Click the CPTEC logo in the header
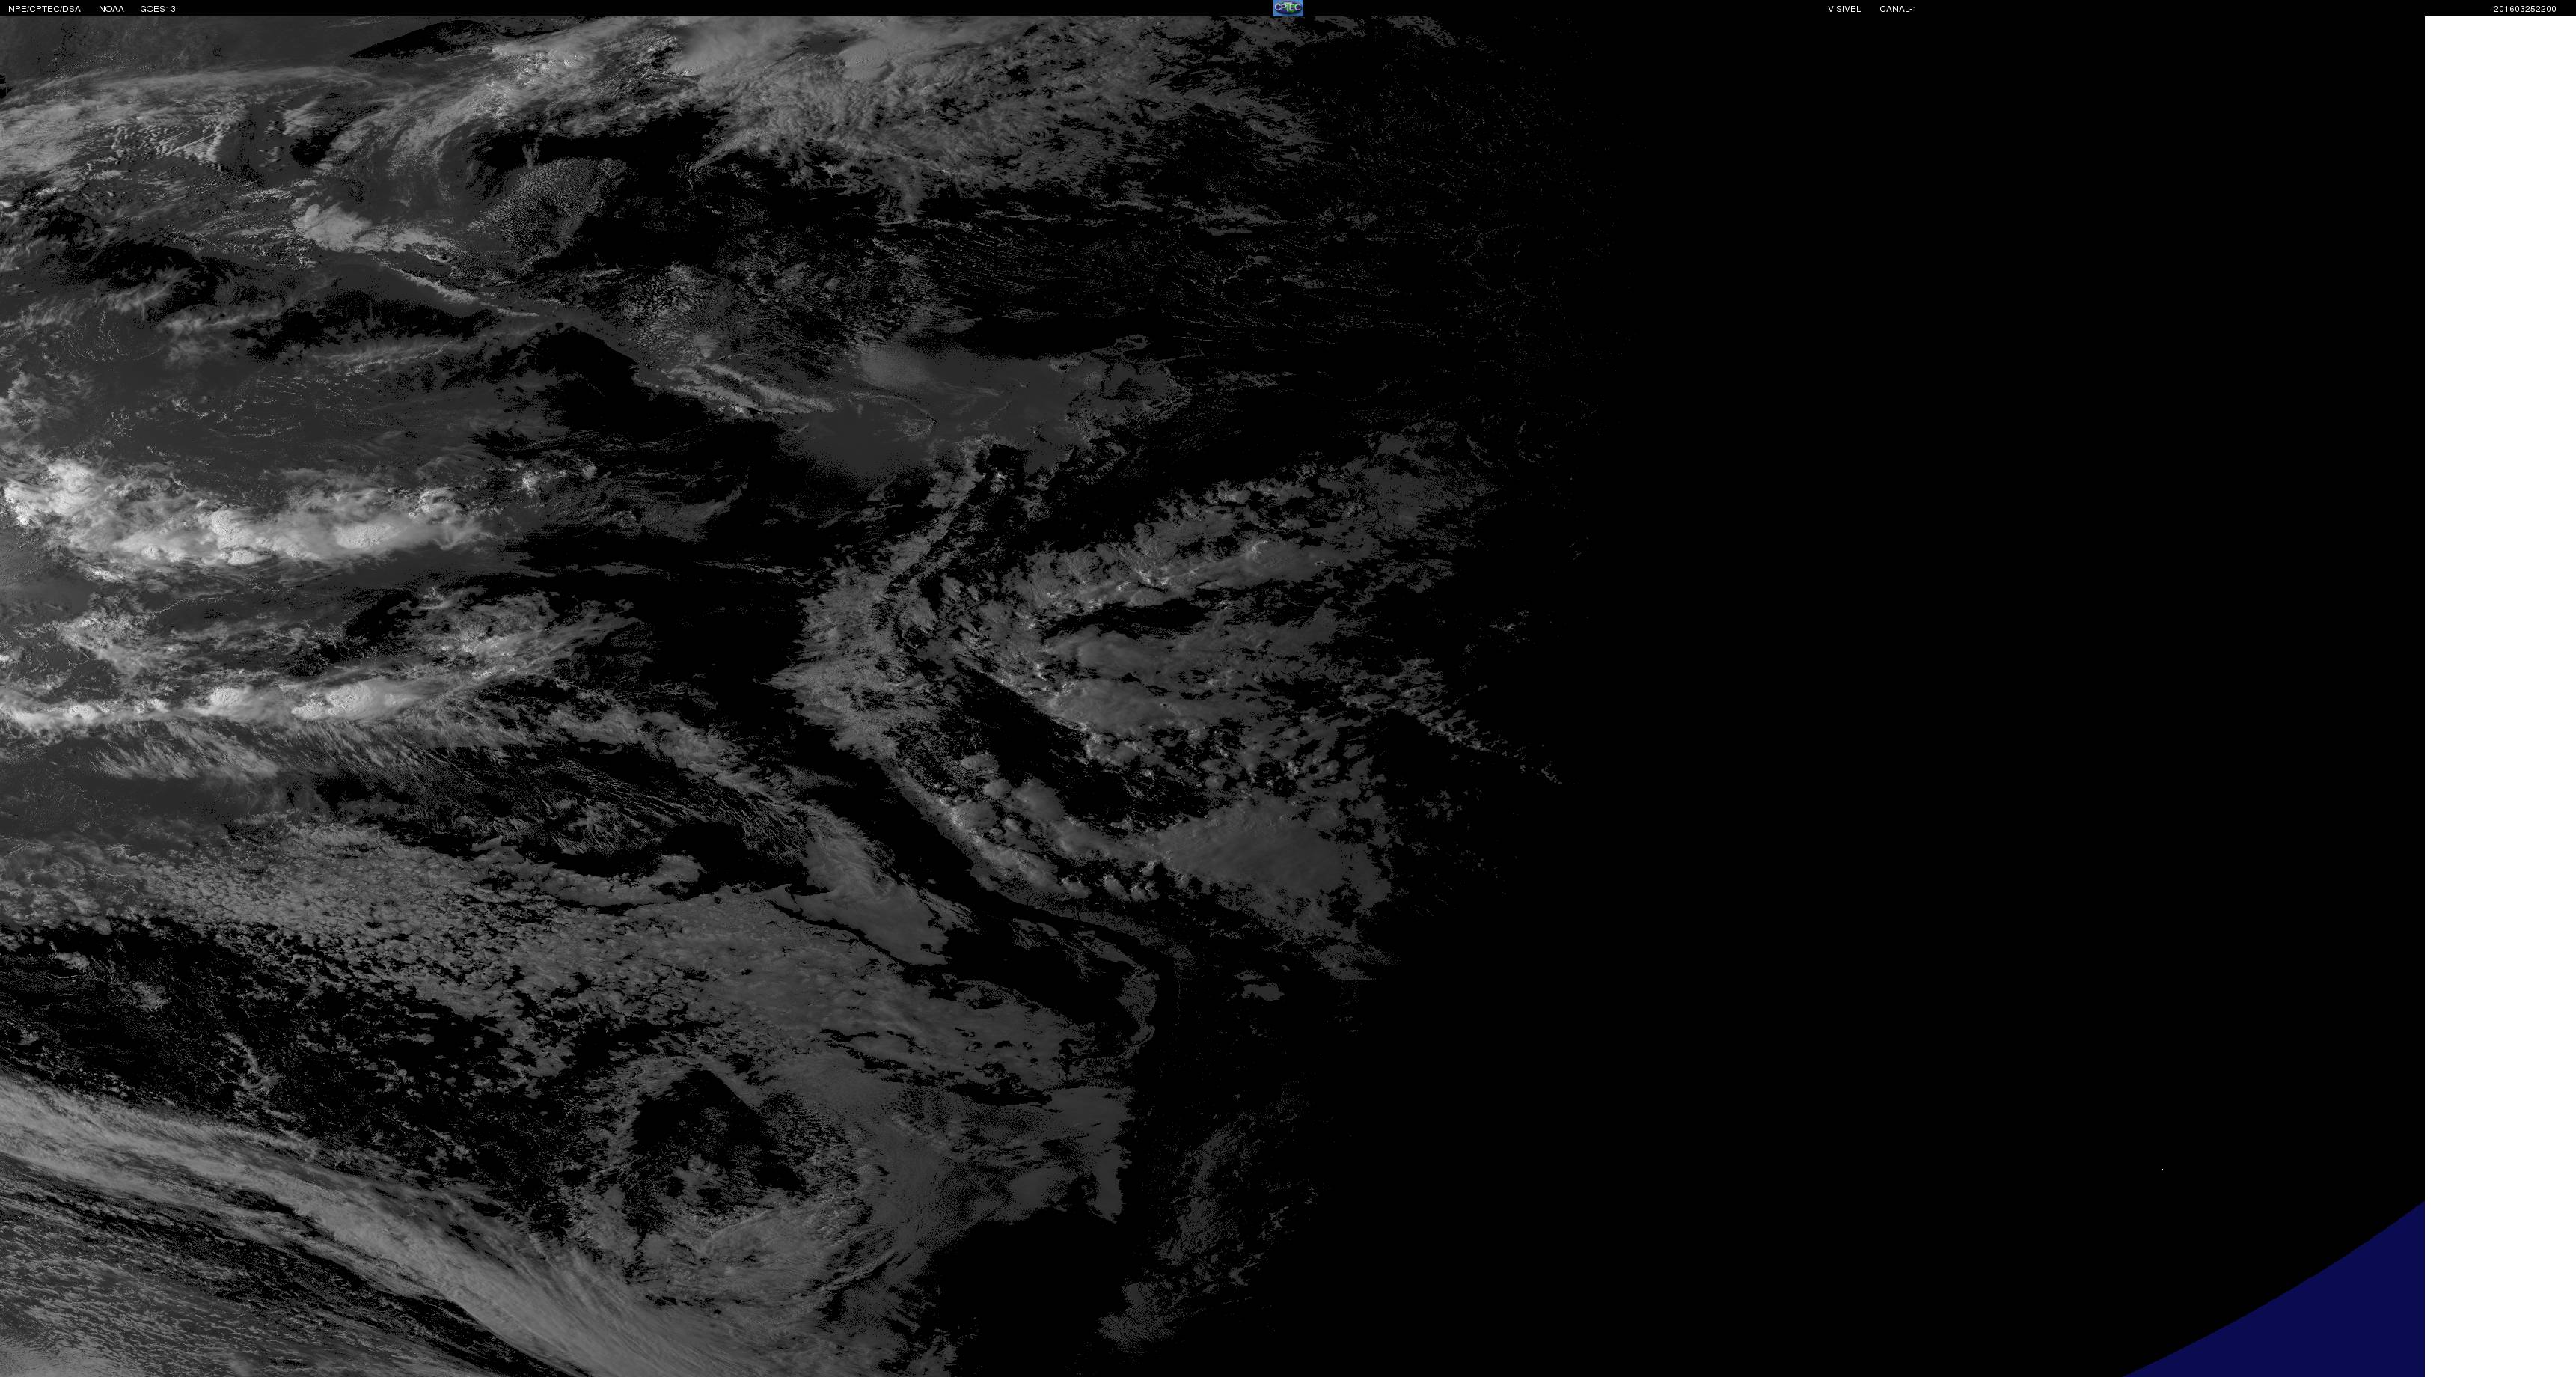The image size is (2576, 1377). pyautogui.click(x=1287, y=8)
